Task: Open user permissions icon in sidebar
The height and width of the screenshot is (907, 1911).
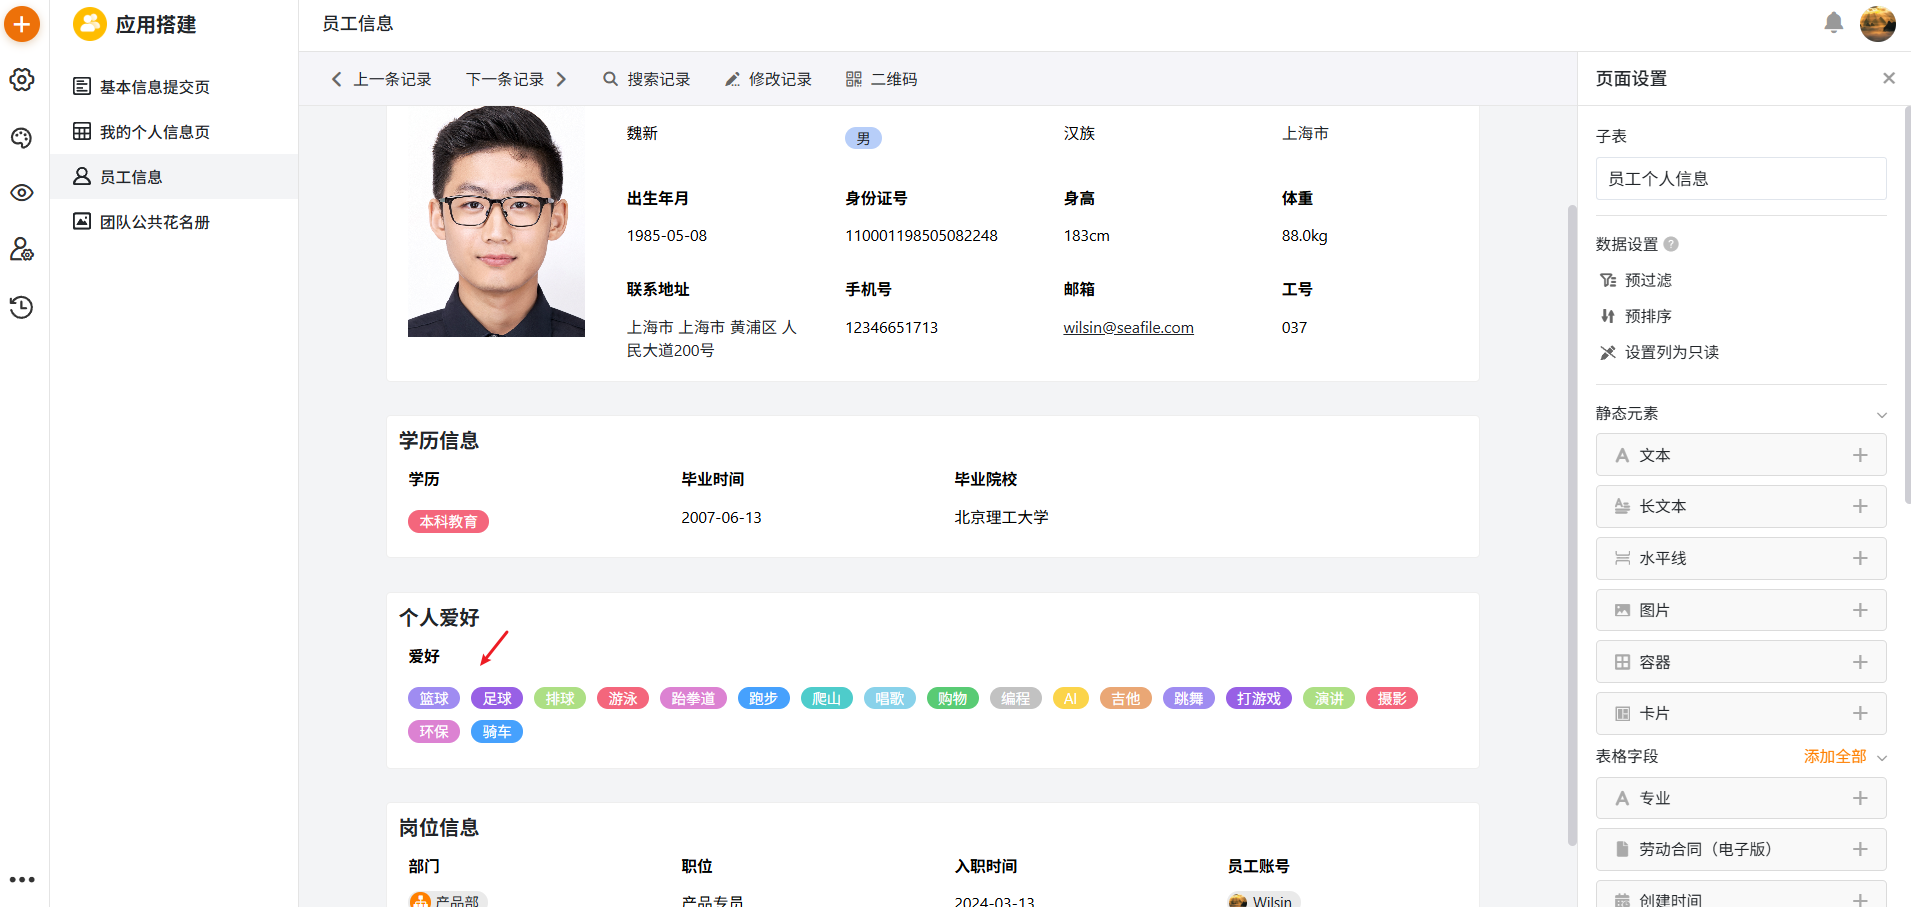Action: [22, 249]
